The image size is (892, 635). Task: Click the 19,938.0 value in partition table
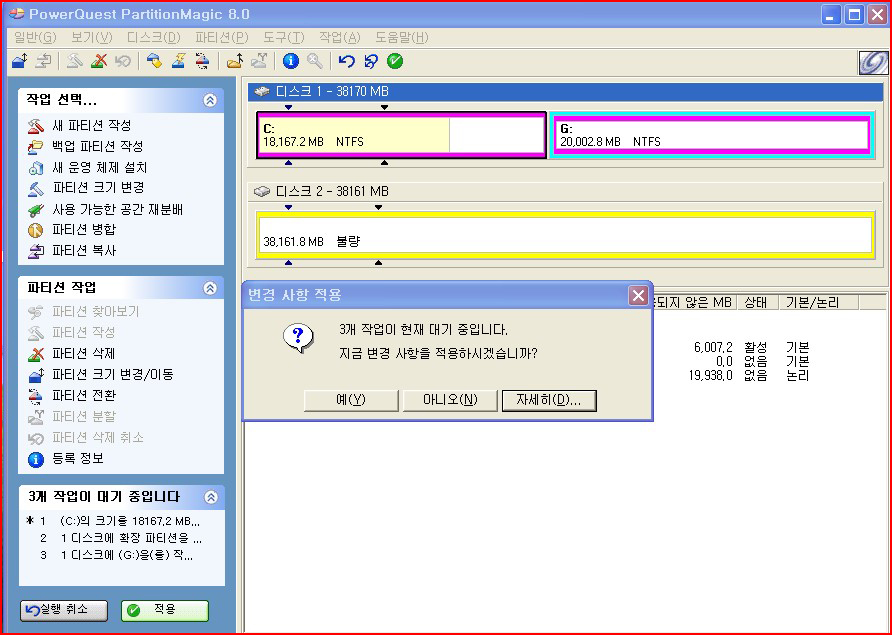[711, 375]
